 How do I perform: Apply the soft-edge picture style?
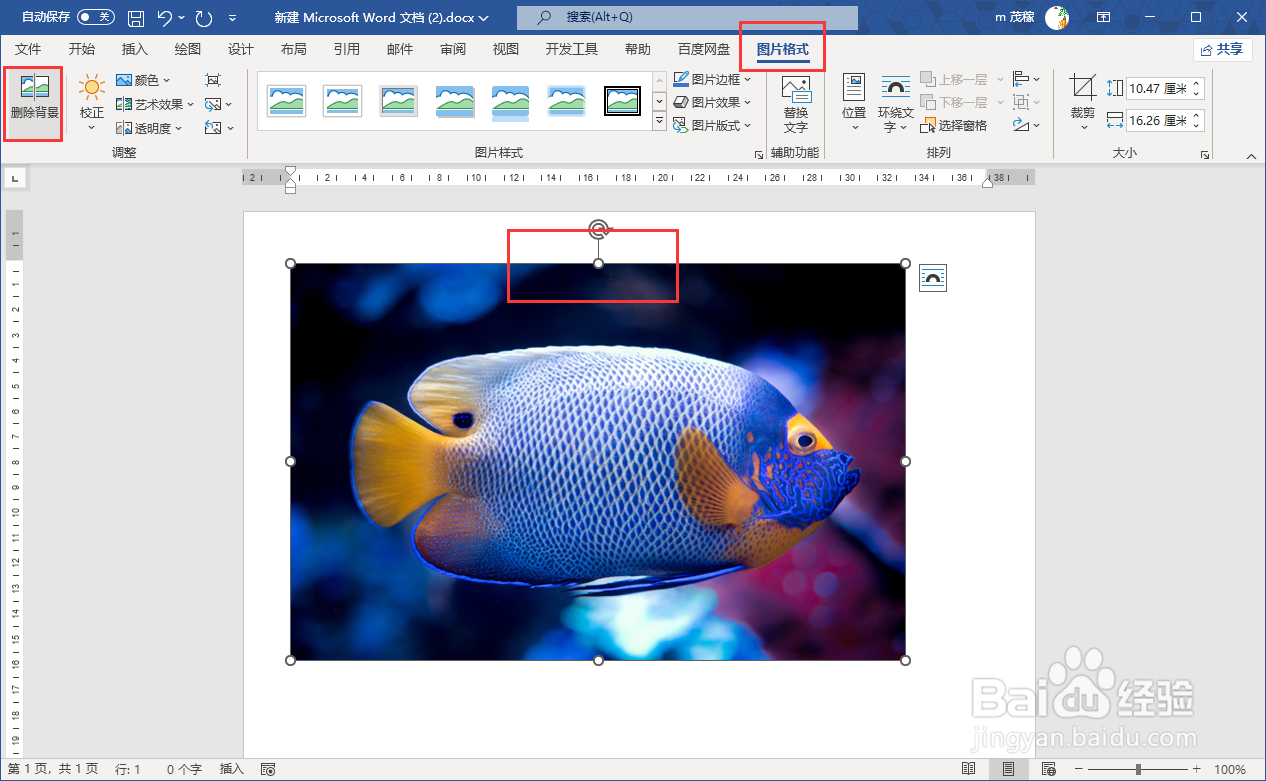(x=567, y=100)
